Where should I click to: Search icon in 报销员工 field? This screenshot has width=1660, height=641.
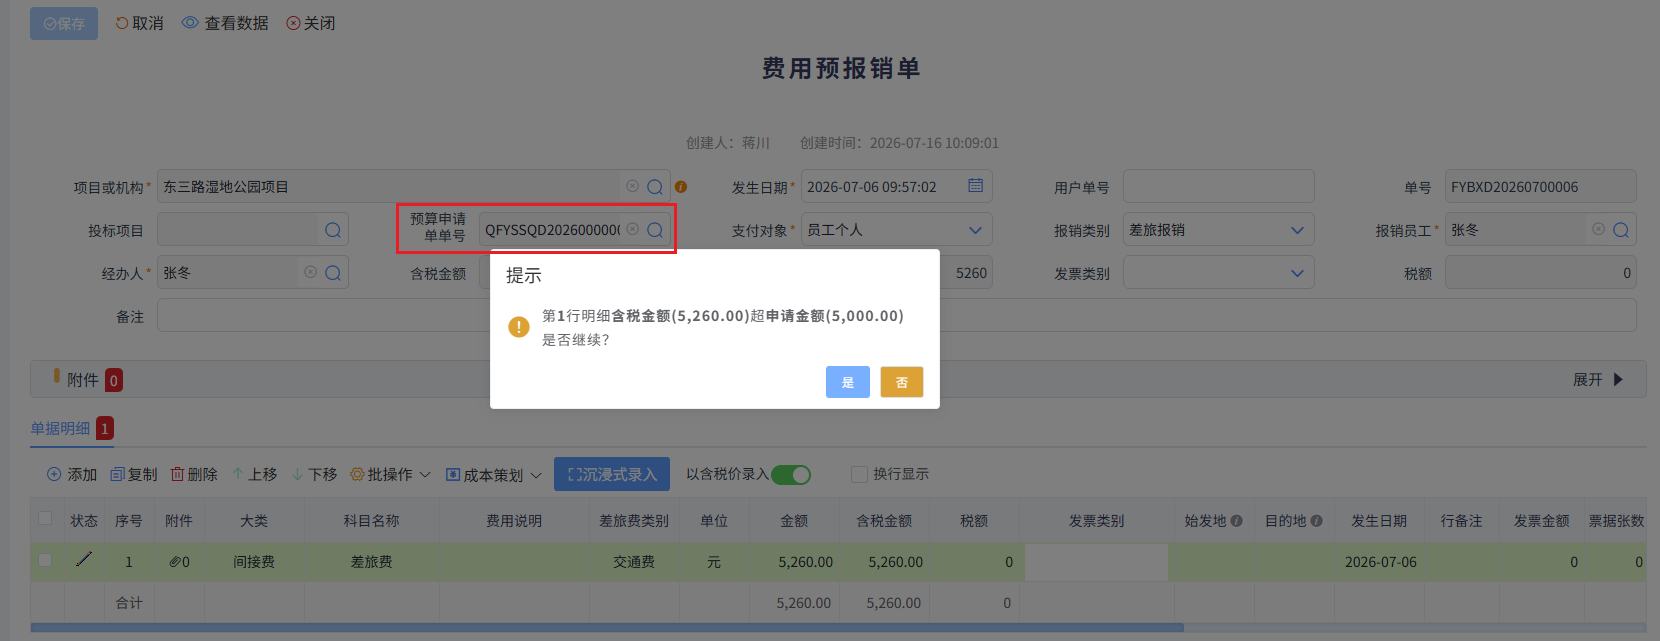point(1621,230)
